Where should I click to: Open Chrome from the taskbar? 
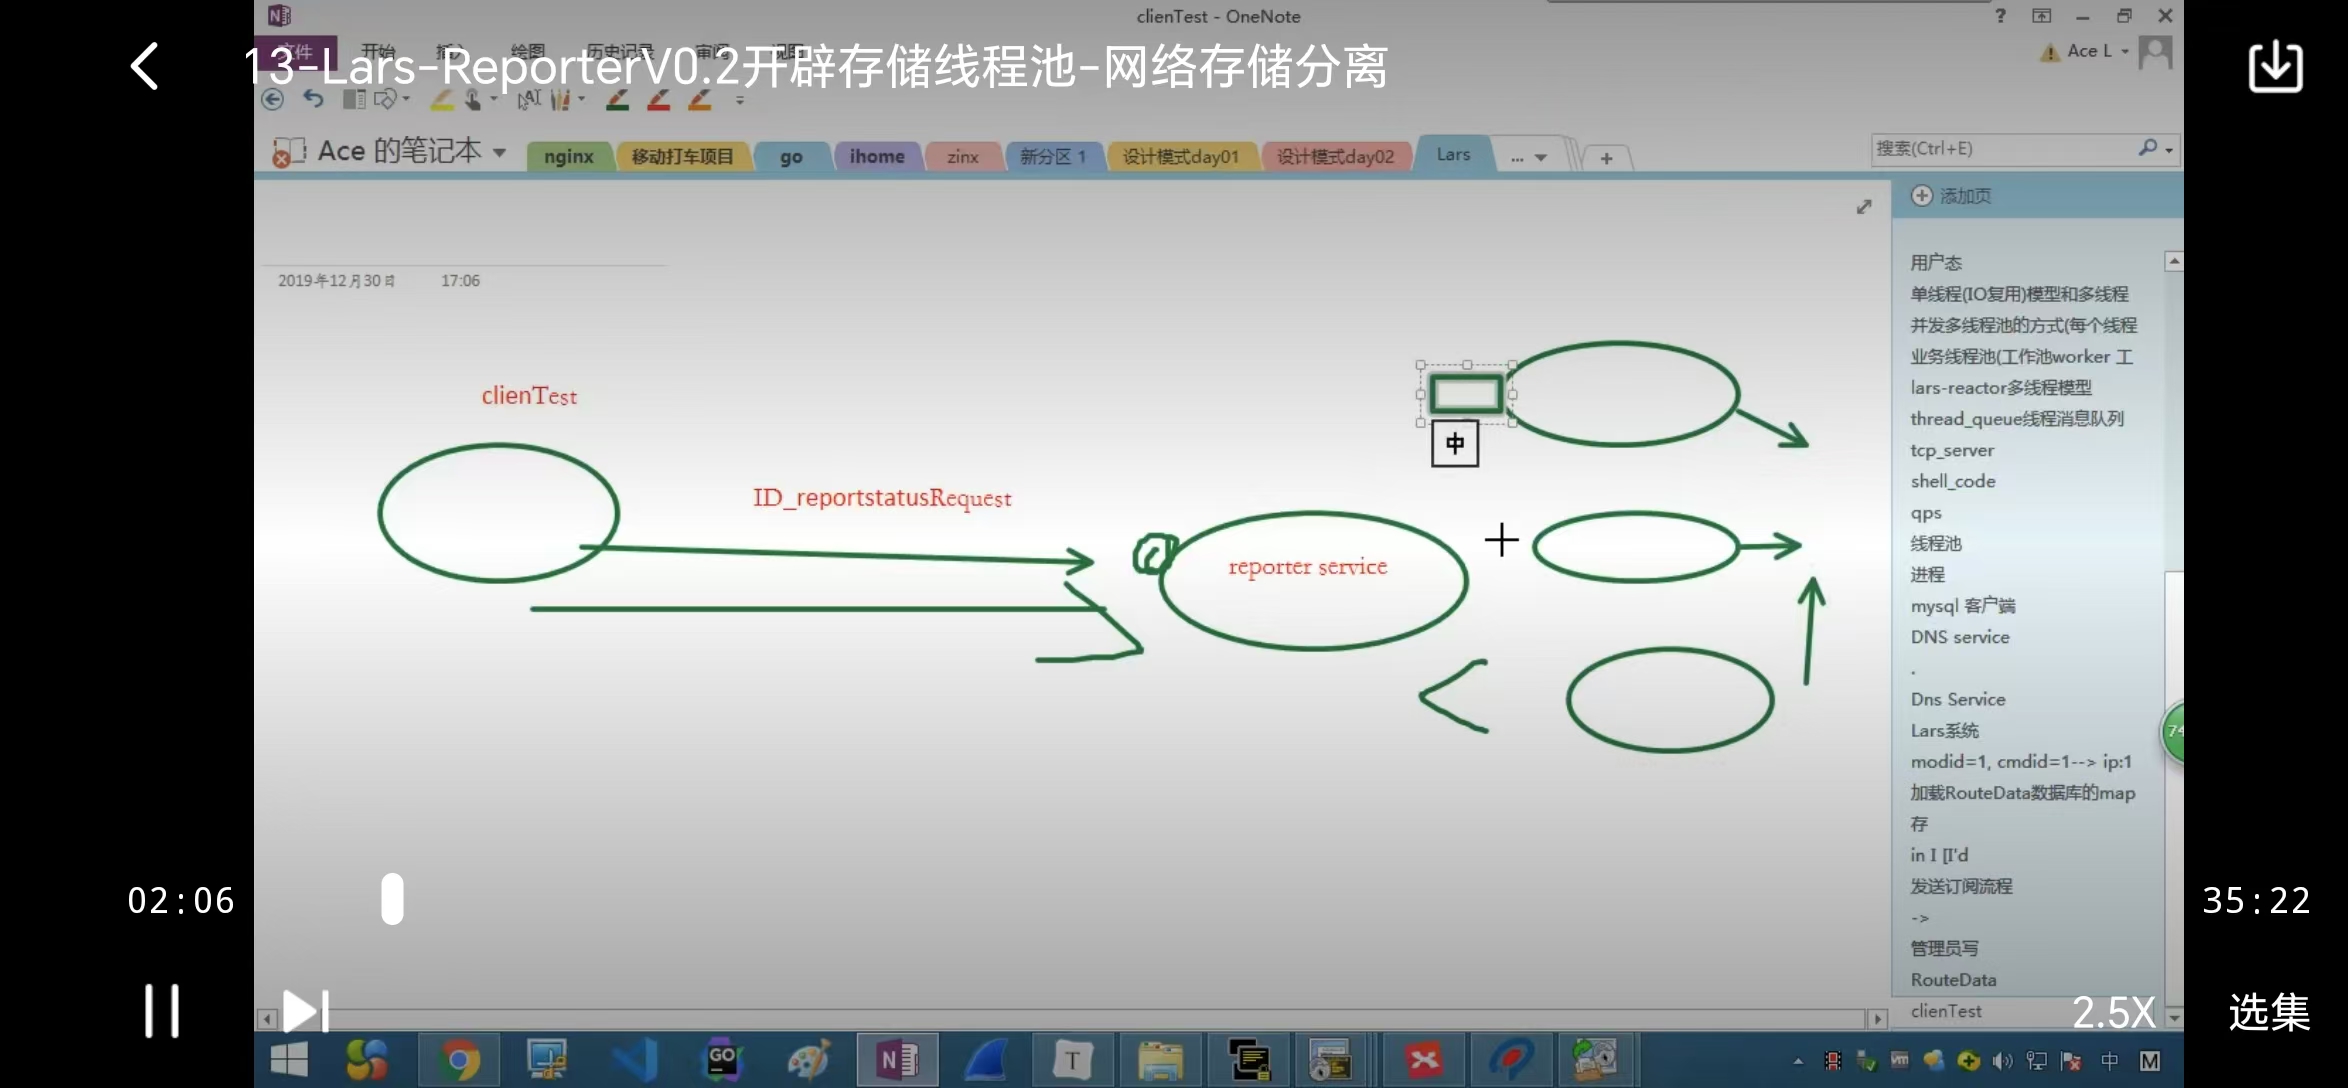tap(460, 1060)
